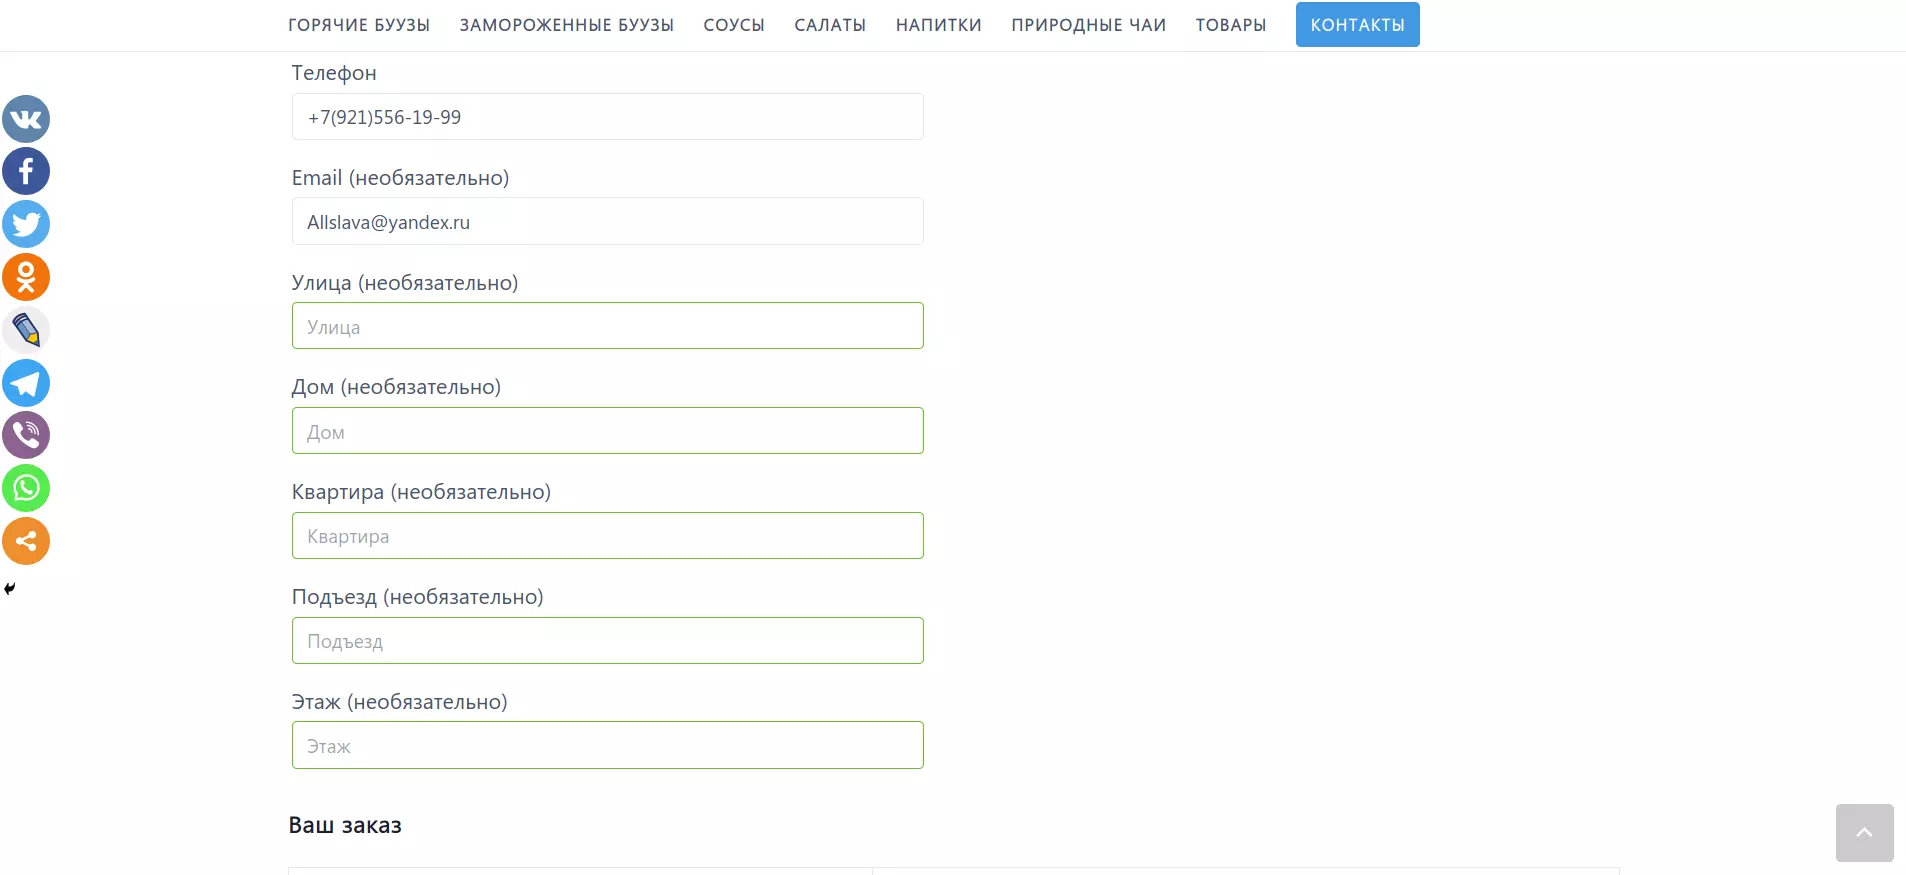Select the Email input field
The height and width of the screenshot is (875, 1906).
(x=607, y=222)
